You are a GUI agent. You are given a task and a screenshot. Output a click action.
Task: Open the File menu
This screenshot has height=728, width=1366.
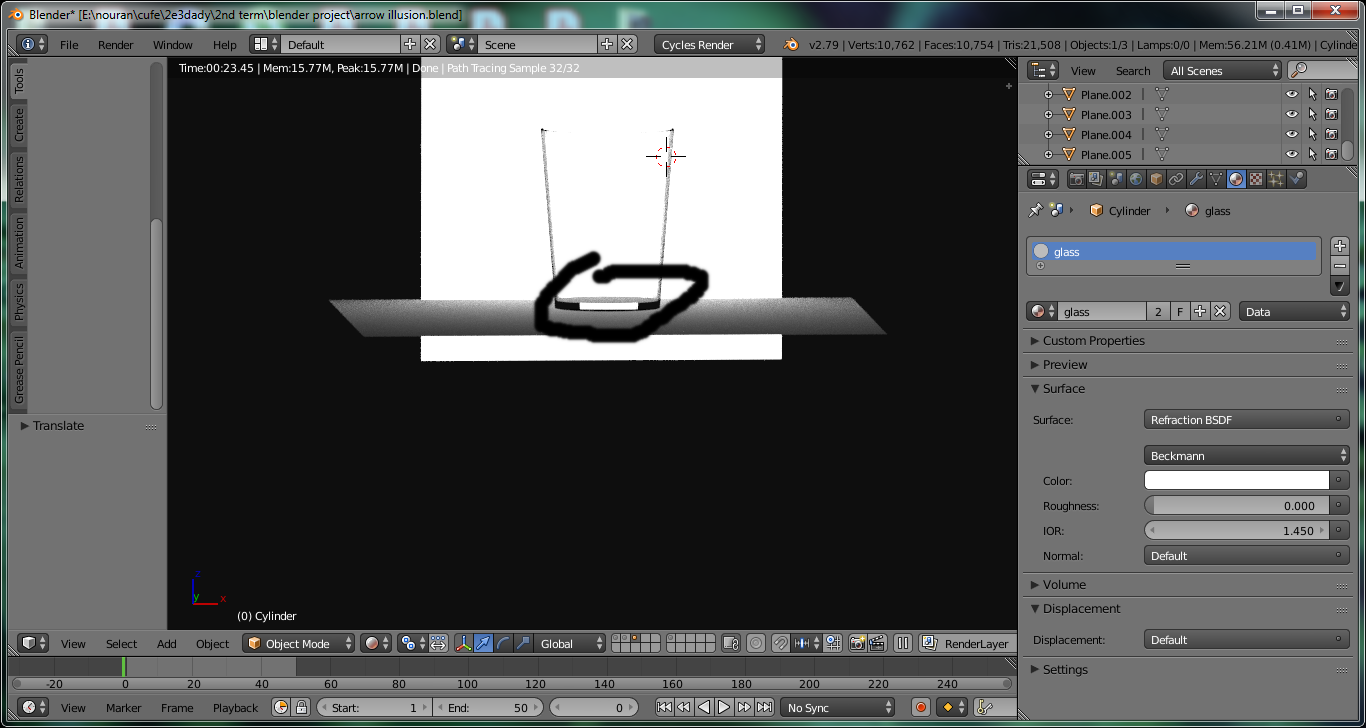[69, 45]
